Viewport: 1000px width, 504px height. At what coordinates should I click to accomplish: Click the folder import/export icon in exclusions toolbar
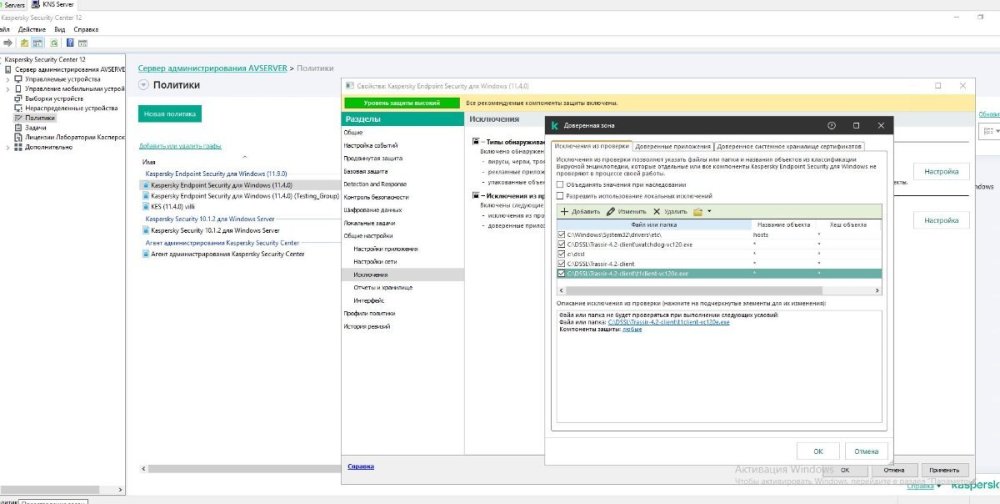point(698,212)
